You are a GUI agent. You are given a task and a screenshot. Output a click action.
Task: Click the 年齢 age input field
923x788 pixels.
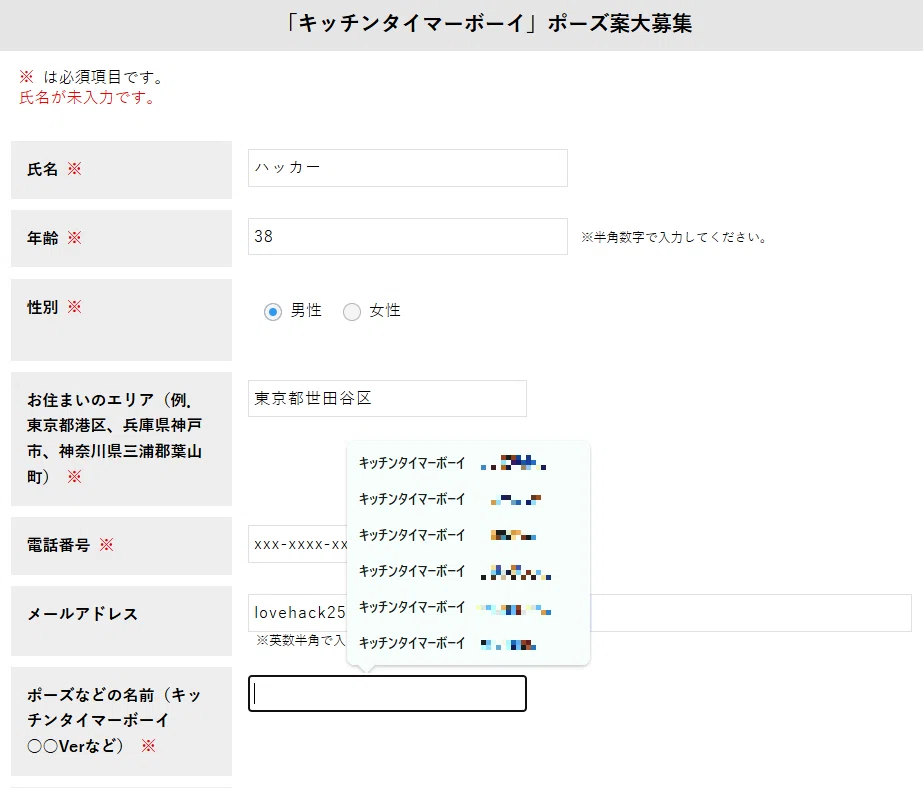click(x=407, y=237)
